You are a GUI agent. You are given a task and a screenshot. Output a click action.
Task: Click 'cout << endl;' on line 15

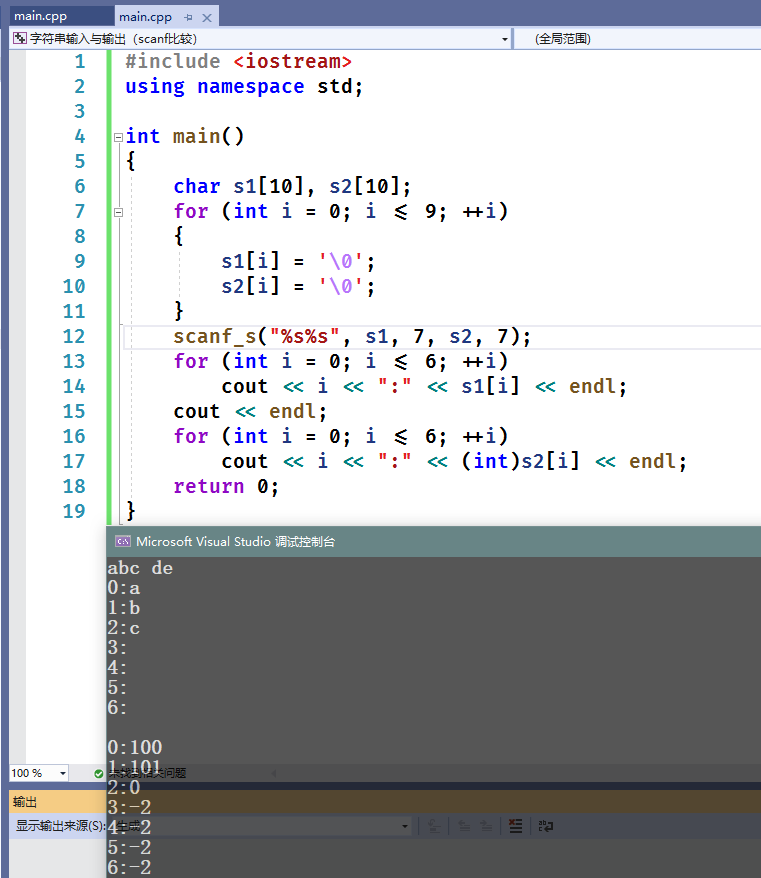(x=250, y=412)
